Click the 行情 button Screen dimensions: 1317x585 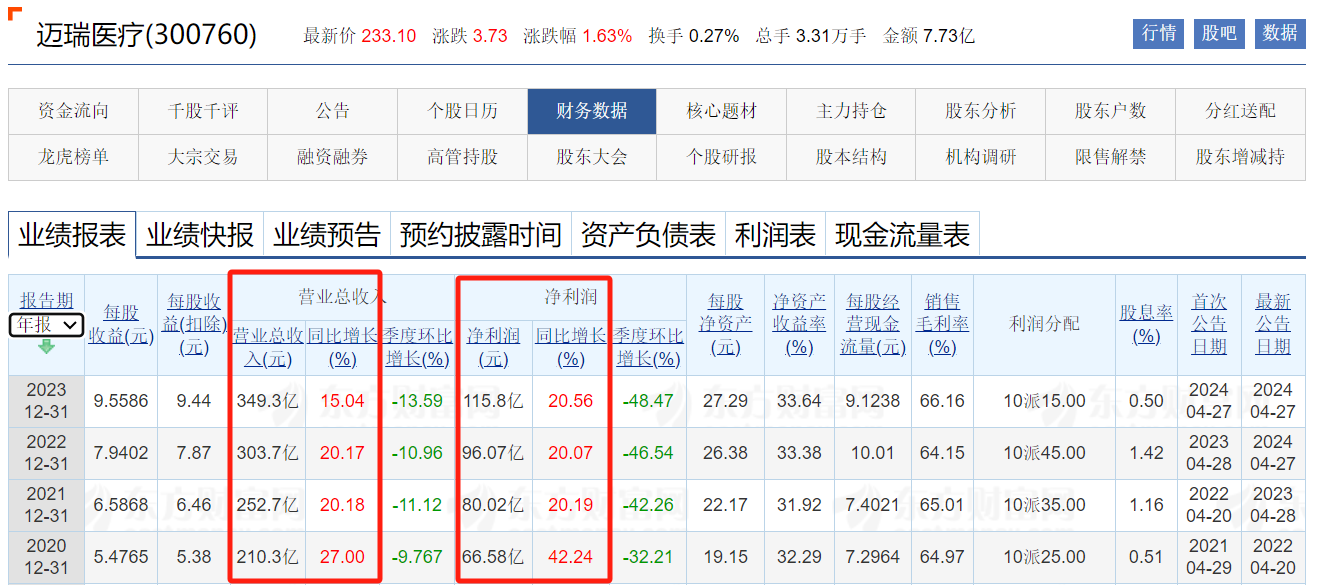[x=1159, y=33]
